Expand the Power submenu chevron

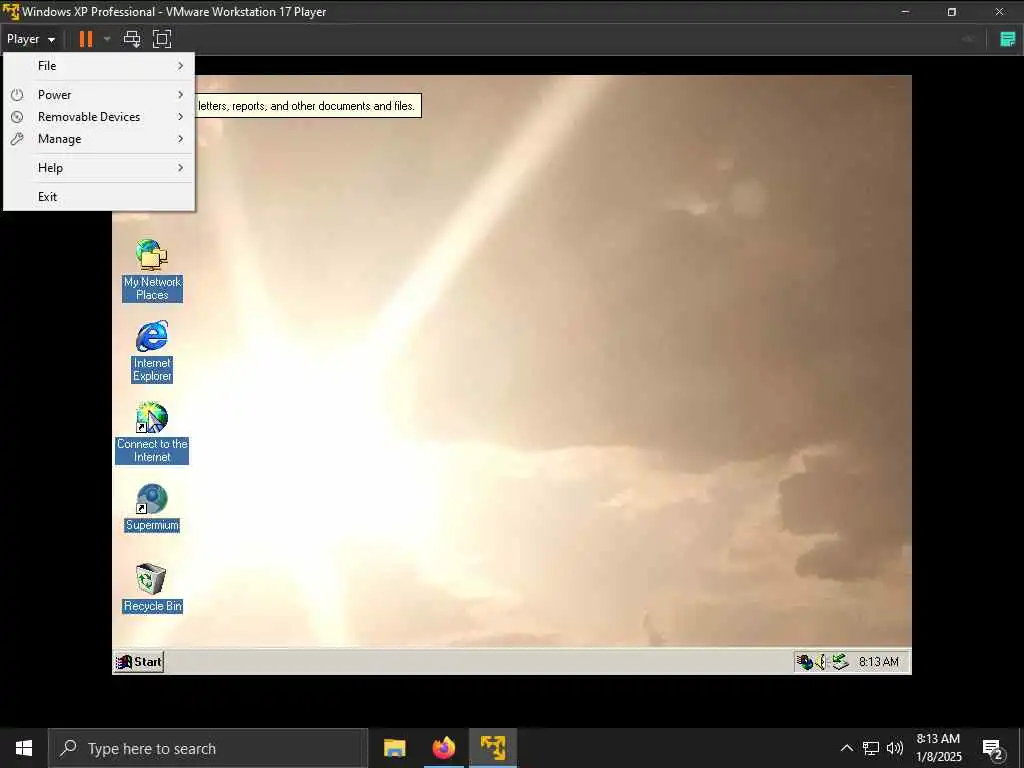[x=181, y=95]
